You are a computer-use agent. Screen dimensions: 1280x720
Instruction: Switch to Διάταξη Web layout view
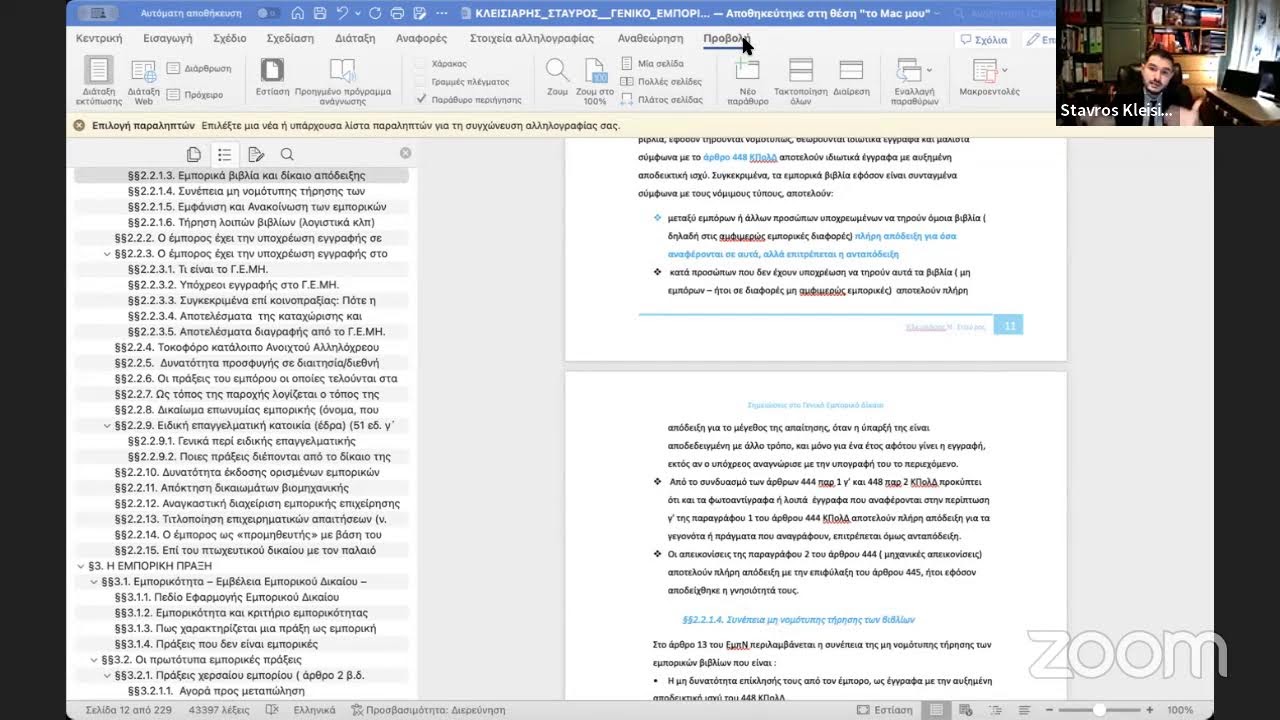click(144, 82)
